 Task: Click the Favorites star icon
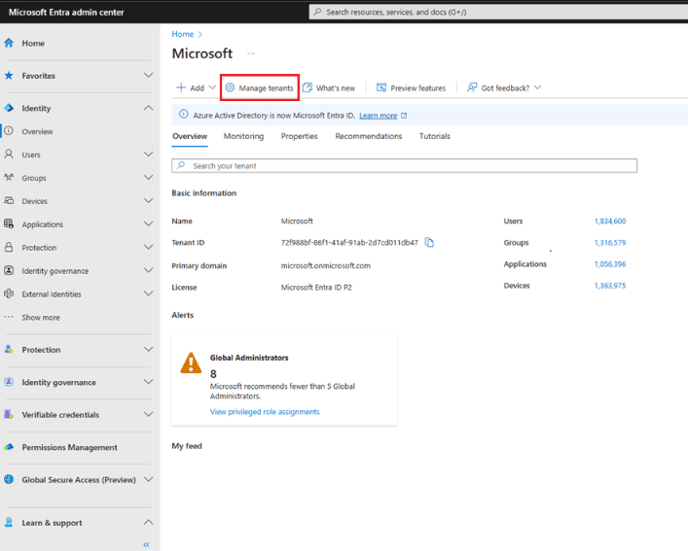coord(9,75)
